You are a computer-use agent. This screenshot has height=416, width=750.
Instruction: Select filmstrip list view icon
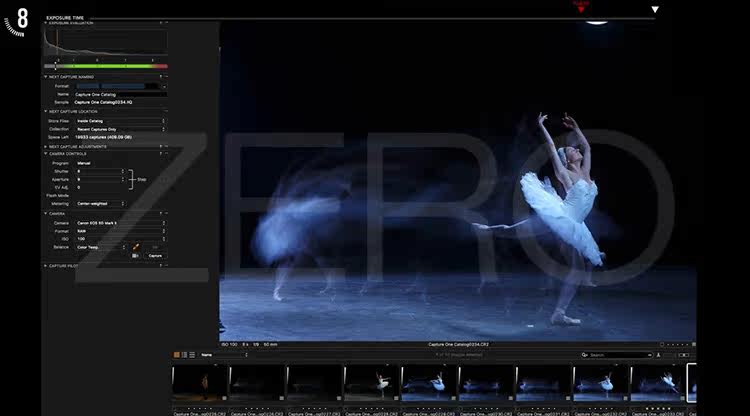tap(184, 355)
